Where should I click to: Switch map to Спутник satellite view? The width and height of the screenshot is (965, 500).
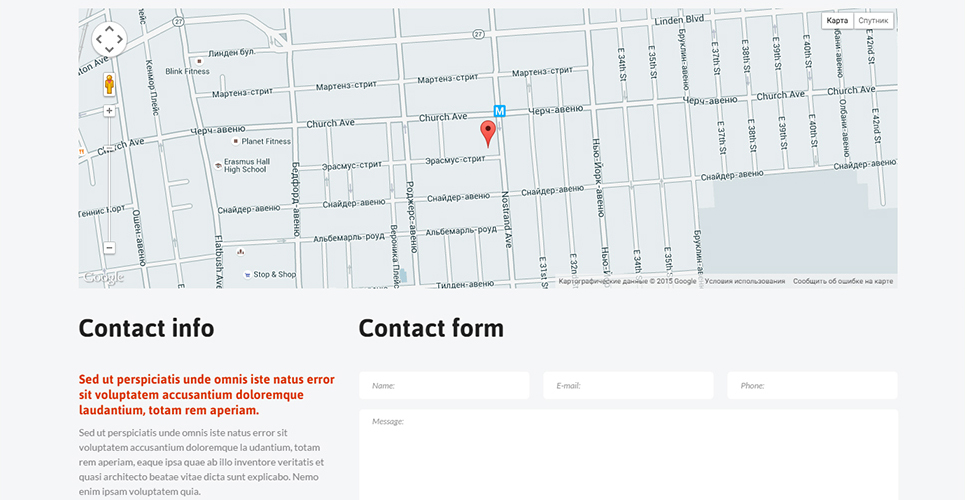tap(873, 21)
